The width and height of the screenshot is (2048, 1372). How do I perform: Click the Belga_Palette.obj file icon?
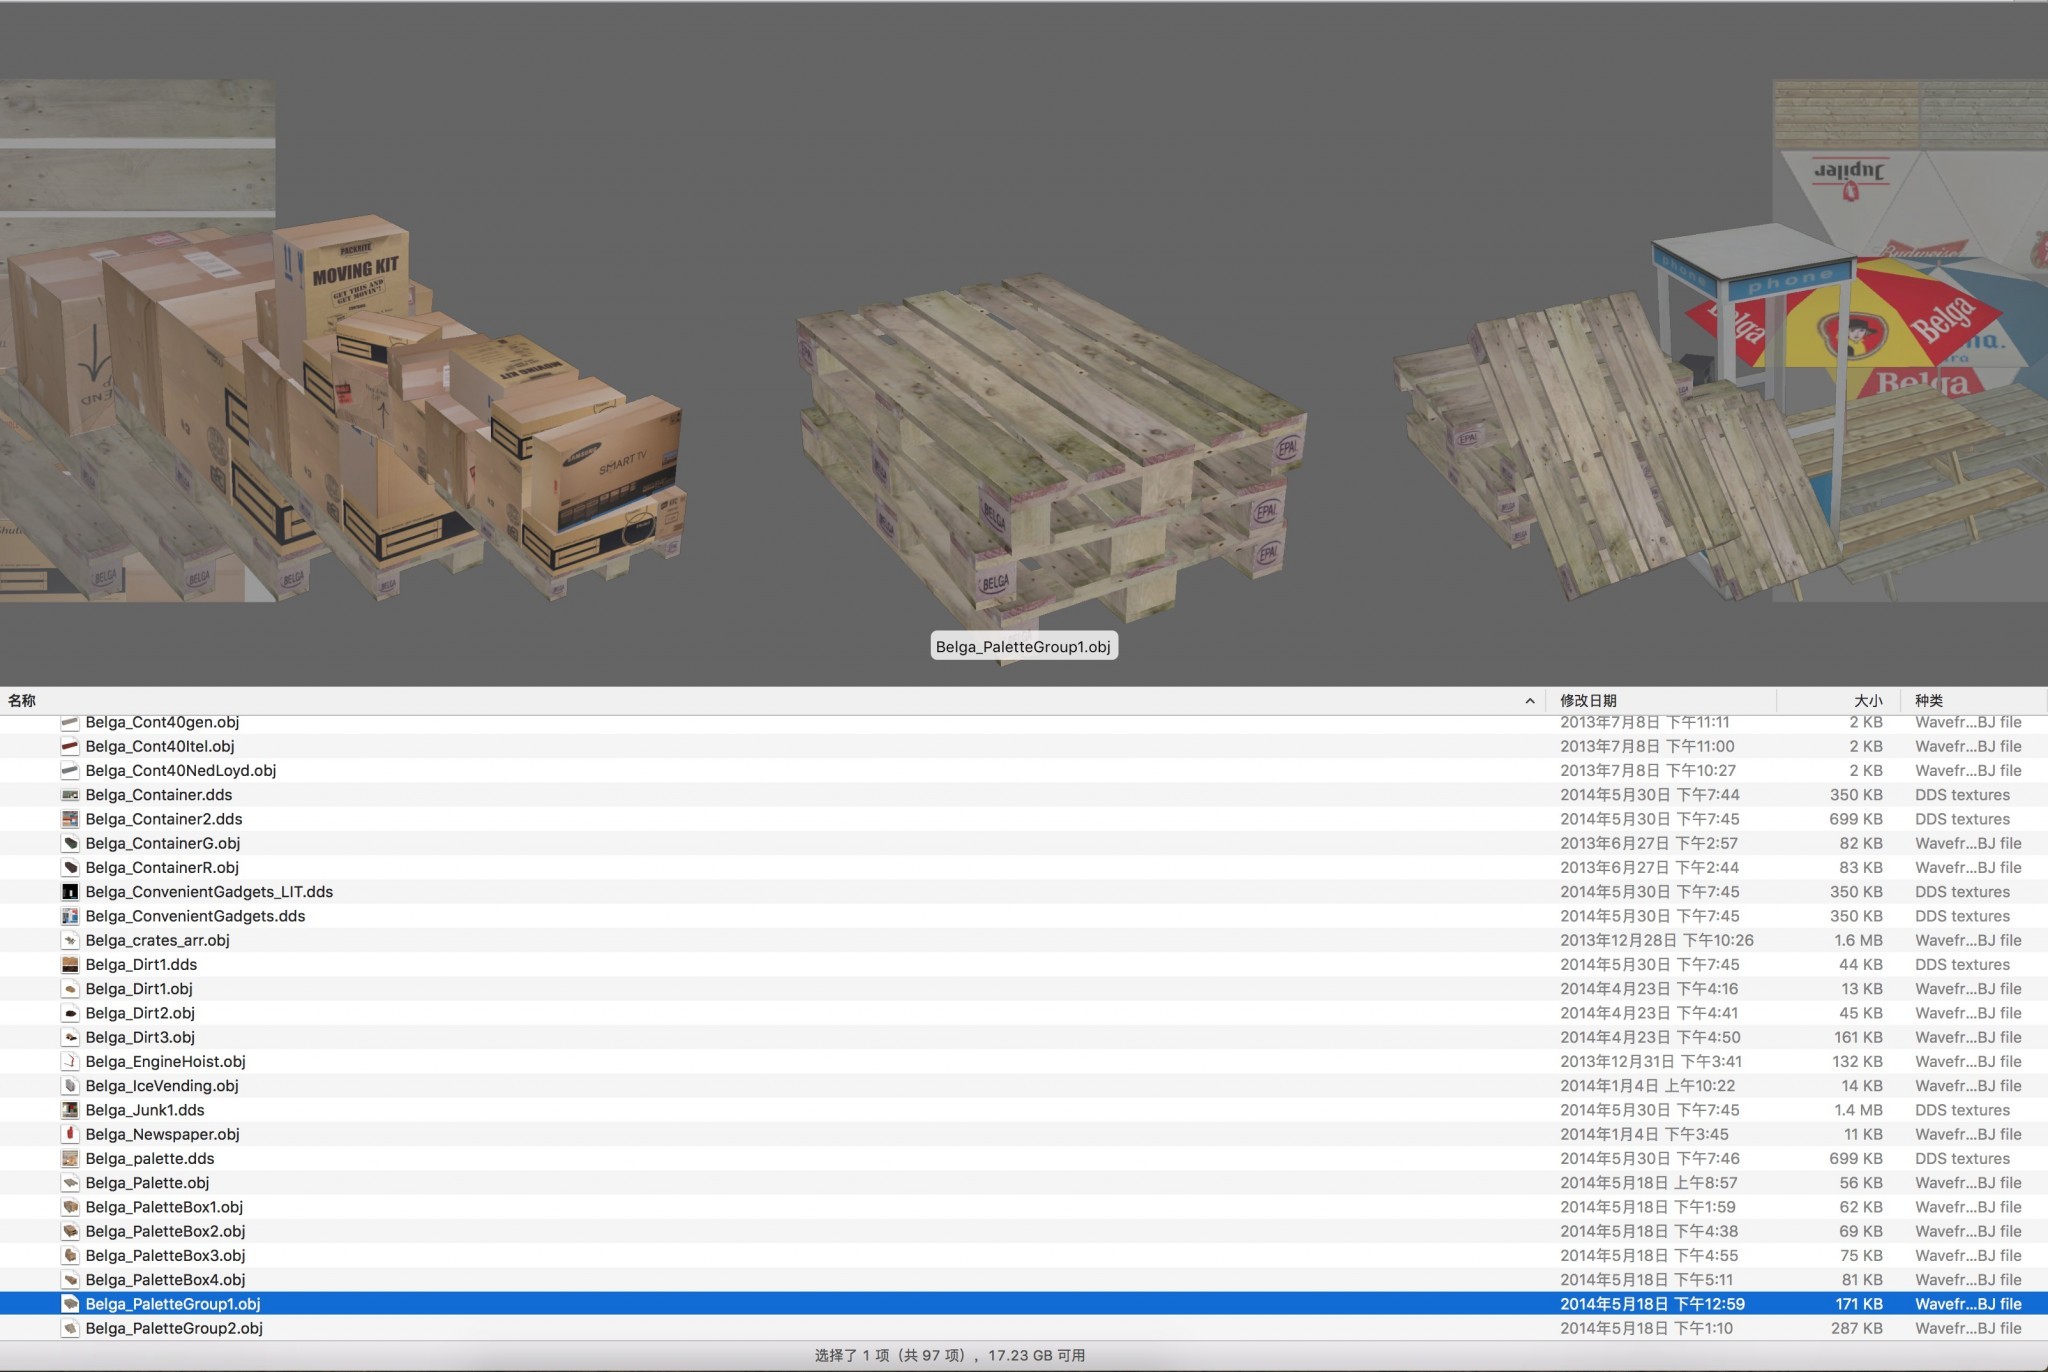point(70,1183)
